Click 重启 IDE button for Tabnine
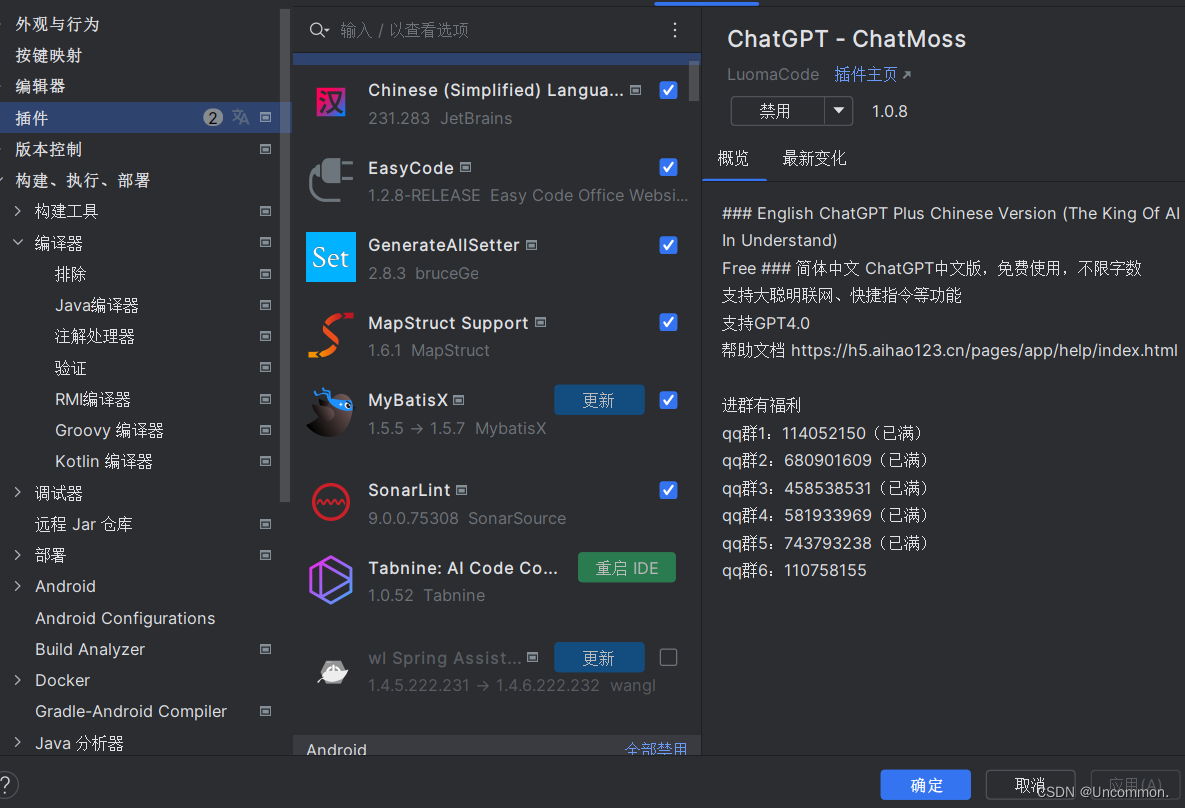 pyautogui.click(x=627, y=568)
